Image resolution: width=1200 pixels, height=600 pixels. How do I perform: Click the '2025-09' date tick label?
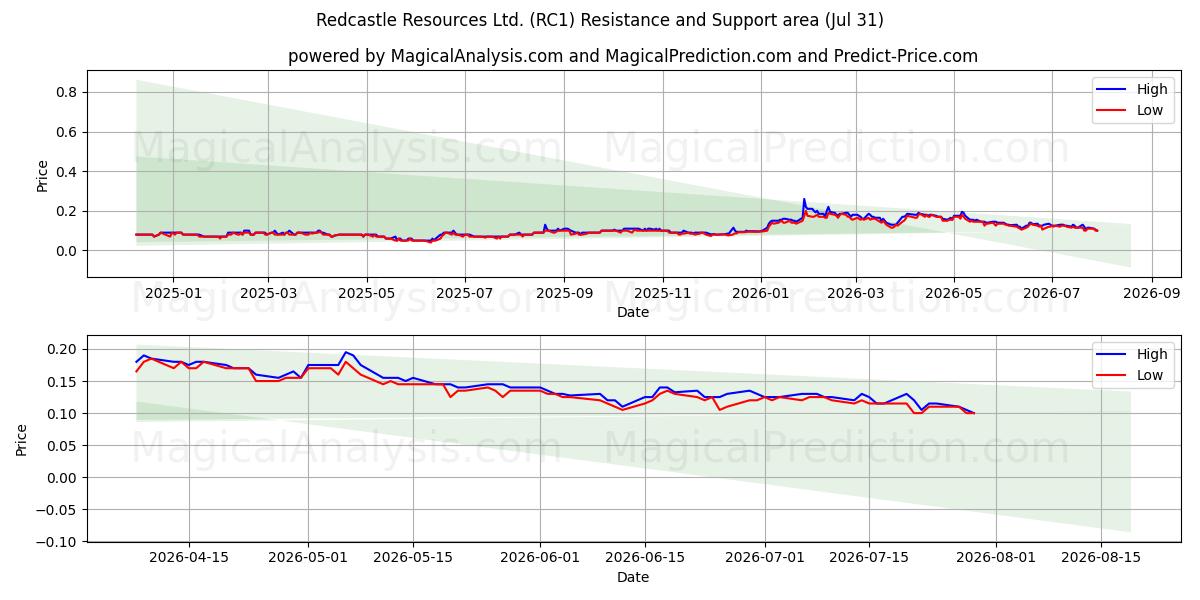(564, 293)
